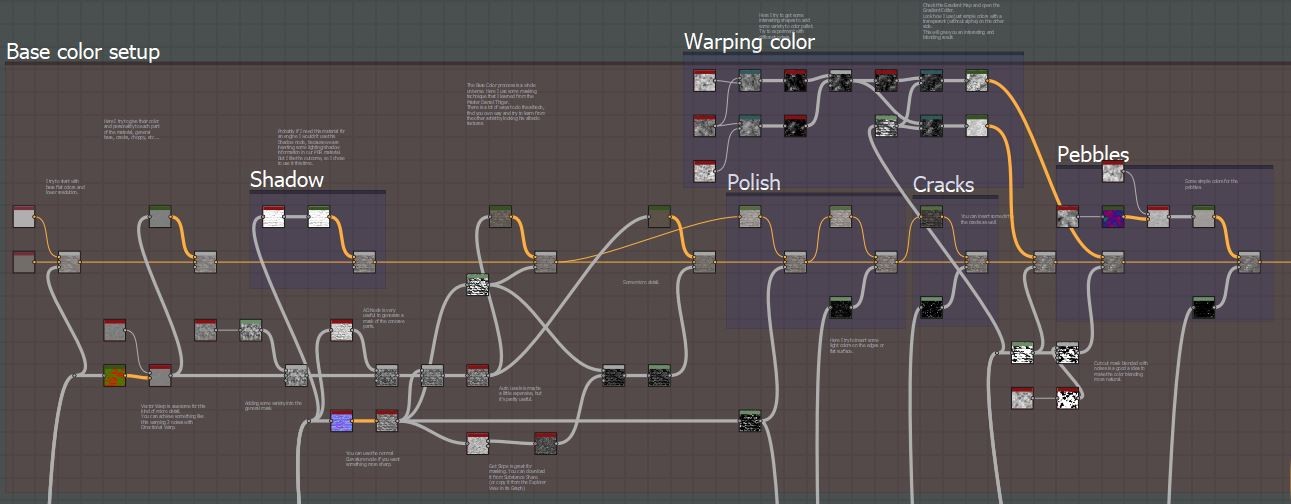The image size is (1291, 504).
Task: Select the Pebbles frame title
Action: point(1093,154)
